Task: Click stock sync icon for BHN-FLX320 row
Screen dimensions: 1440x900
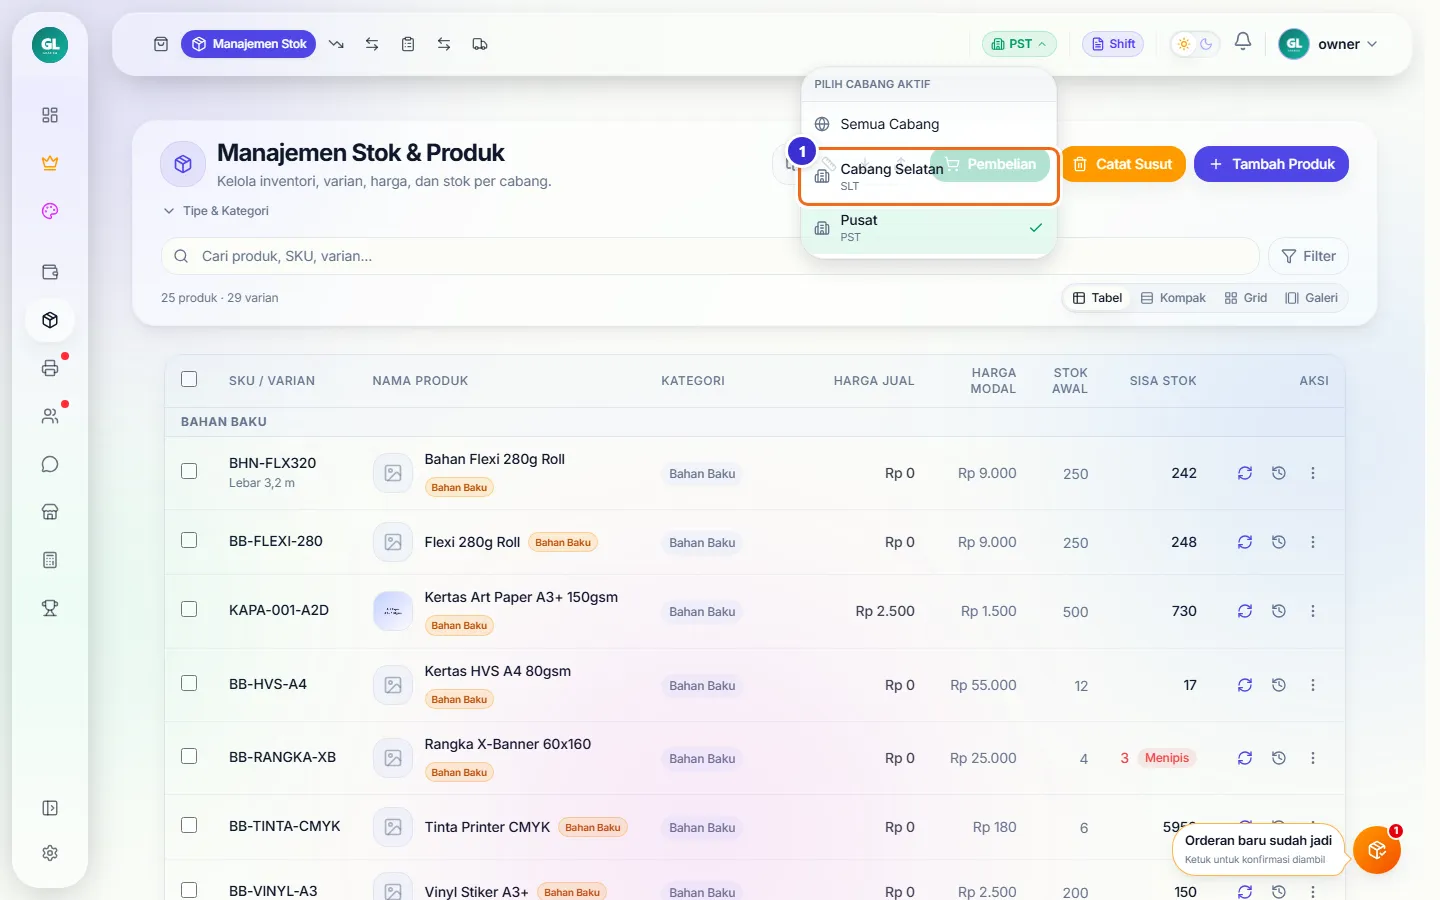Action: pos(1245,473)
